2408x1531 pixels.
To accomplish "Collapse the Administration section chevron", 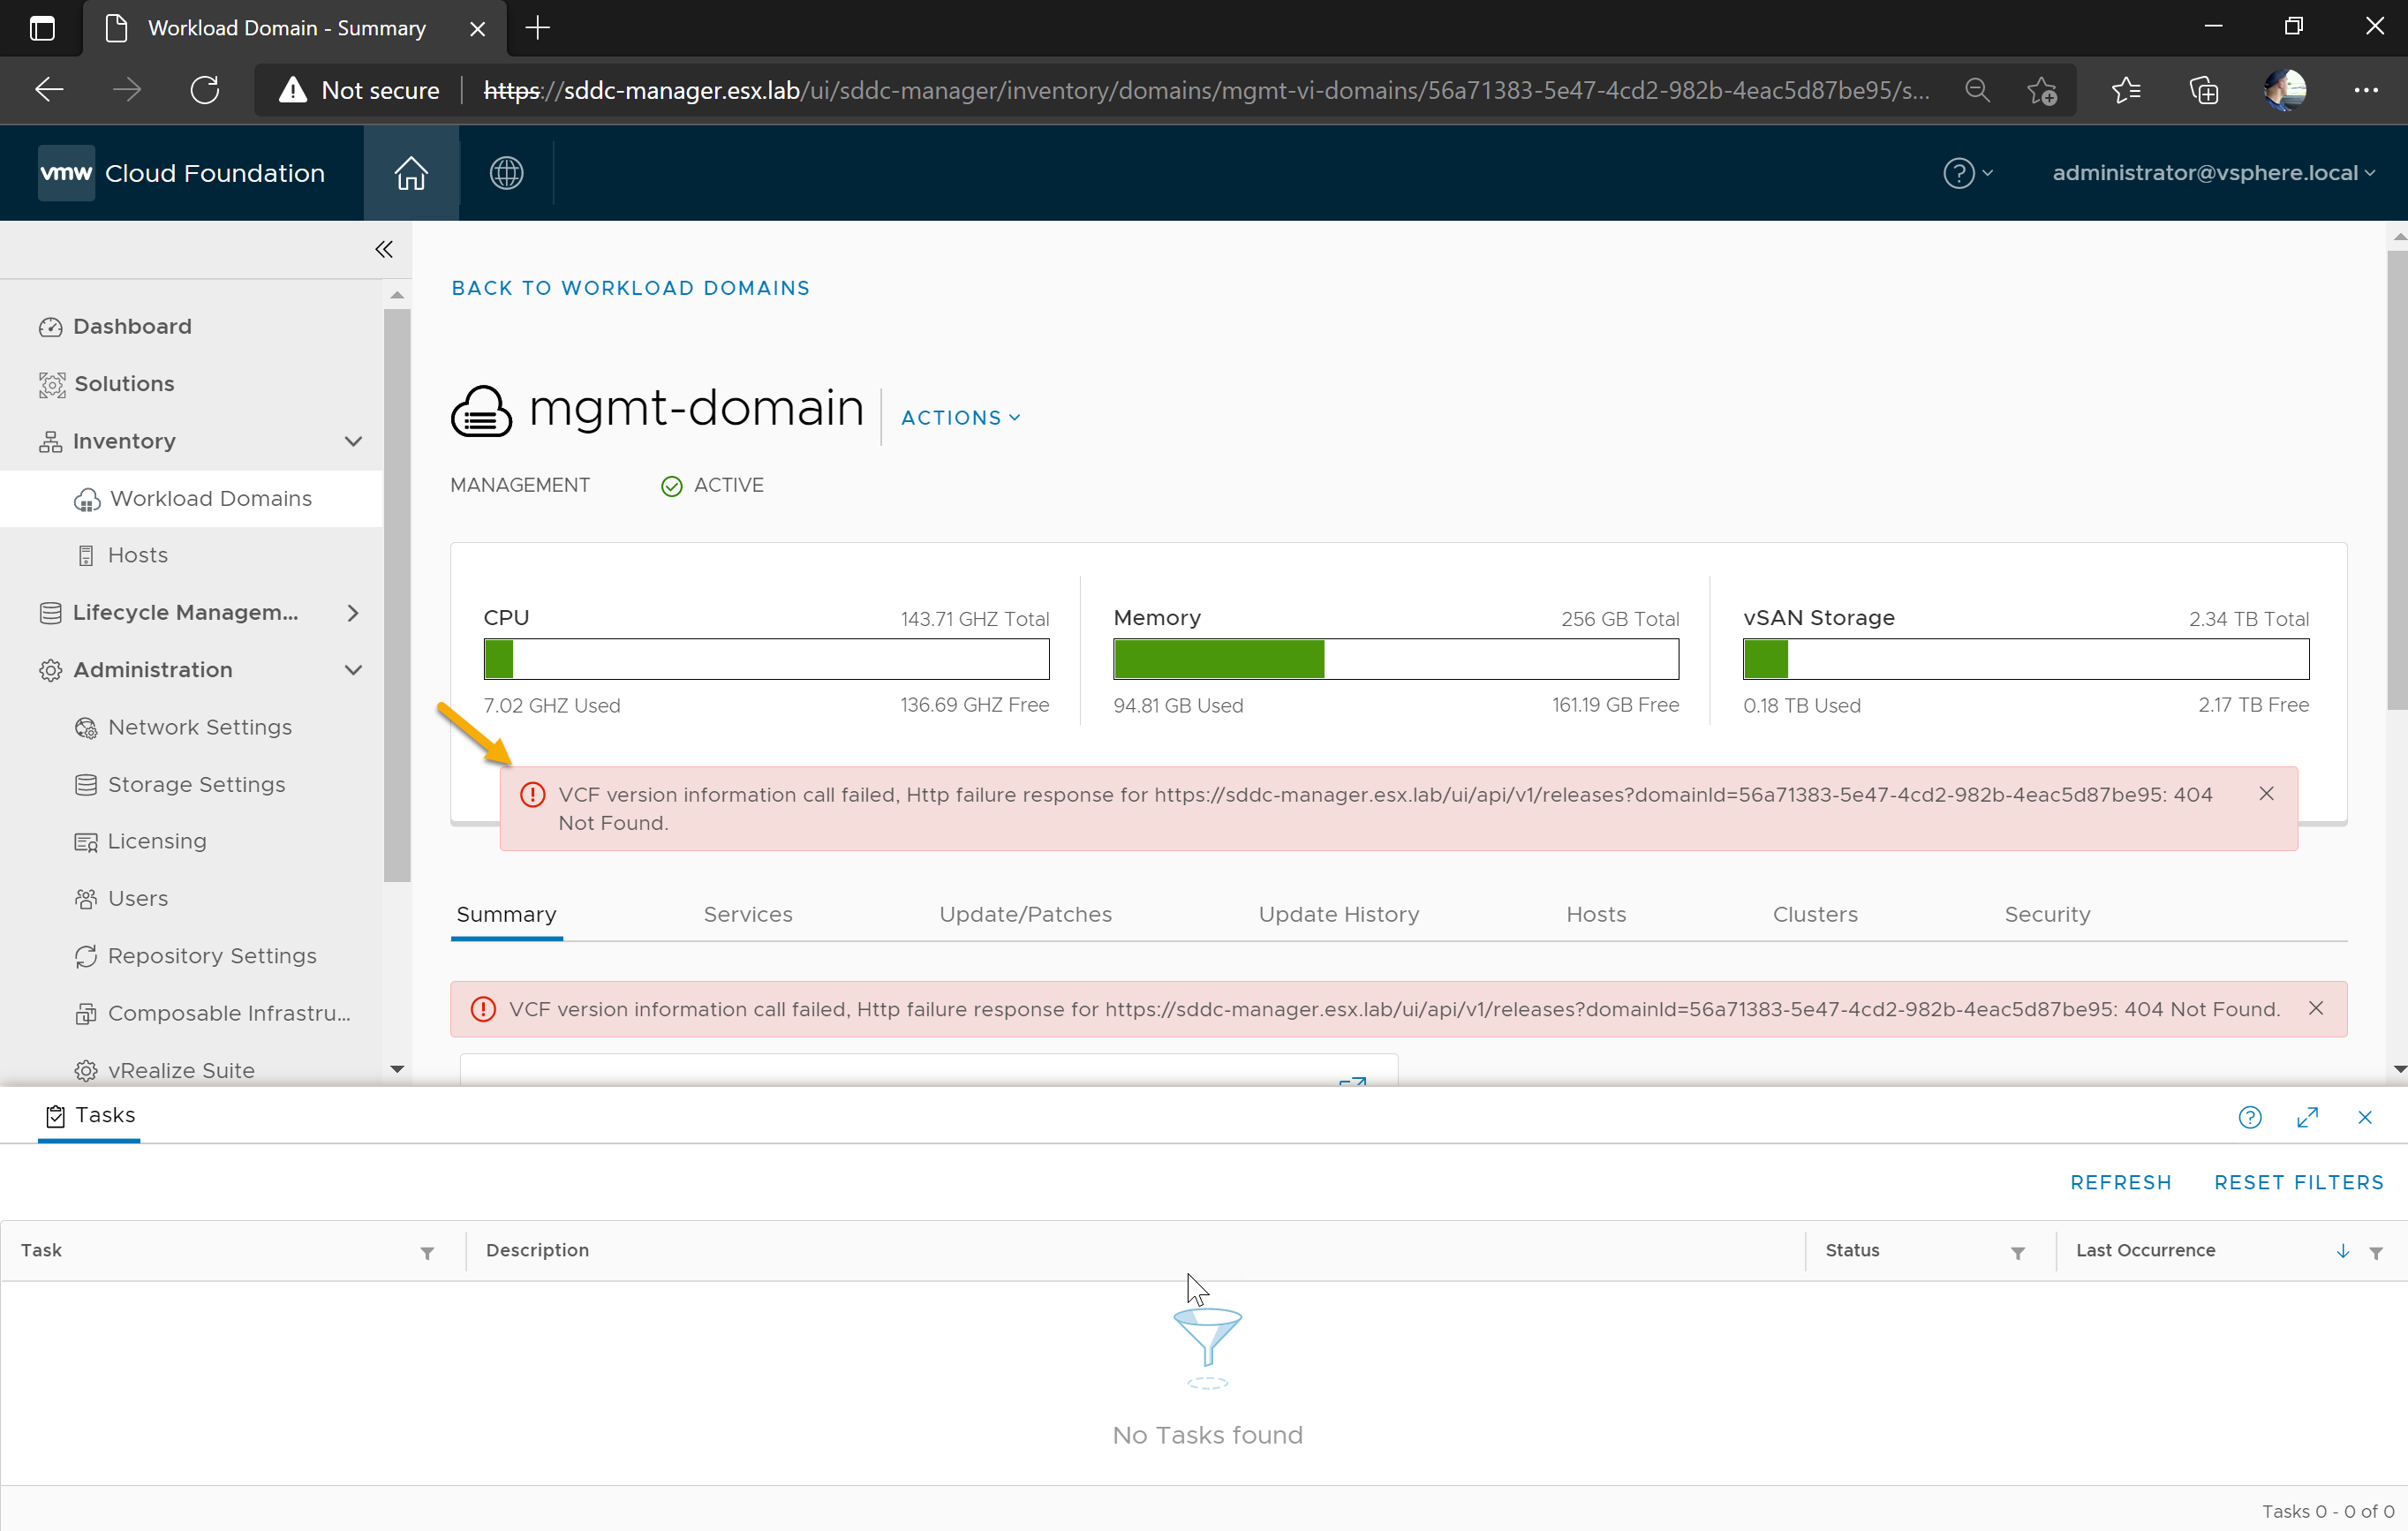I will (x=353, y=670).
